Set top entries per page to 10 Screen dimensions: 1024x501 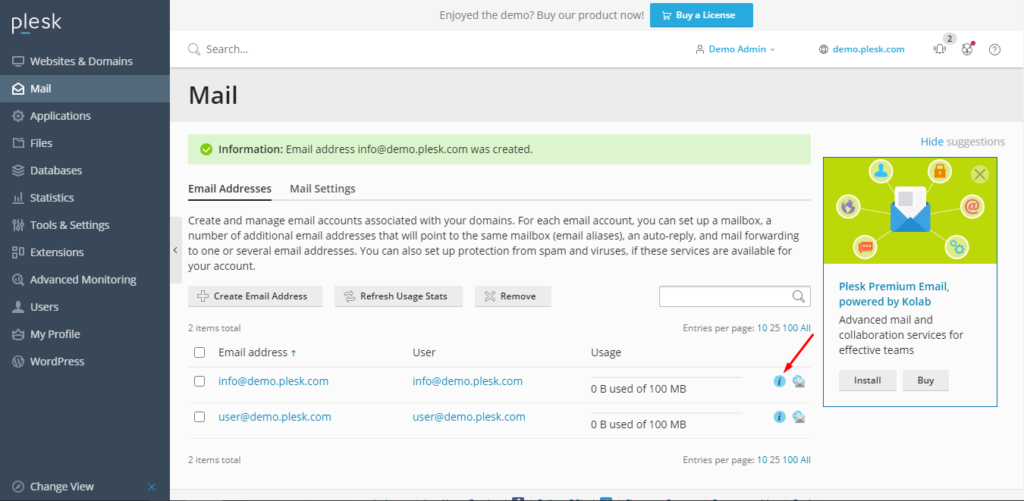click(762, 328)
